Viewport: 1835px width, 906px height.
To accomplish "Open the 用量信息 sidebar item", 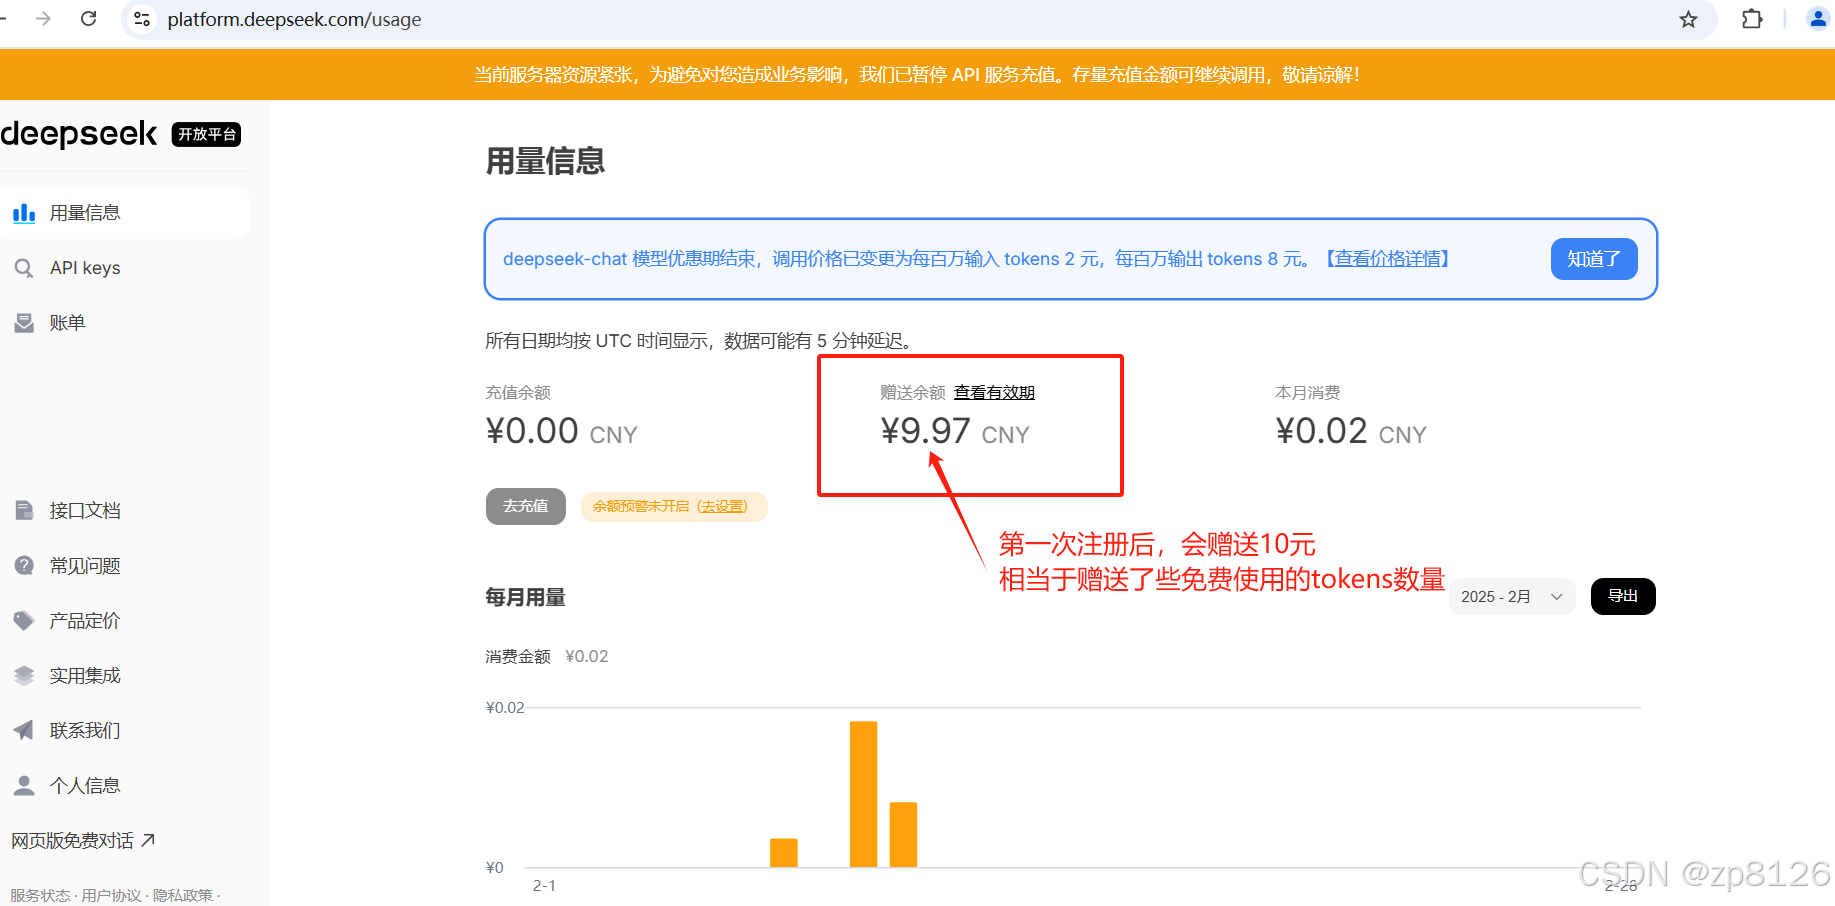I will [x=125, y=213].
